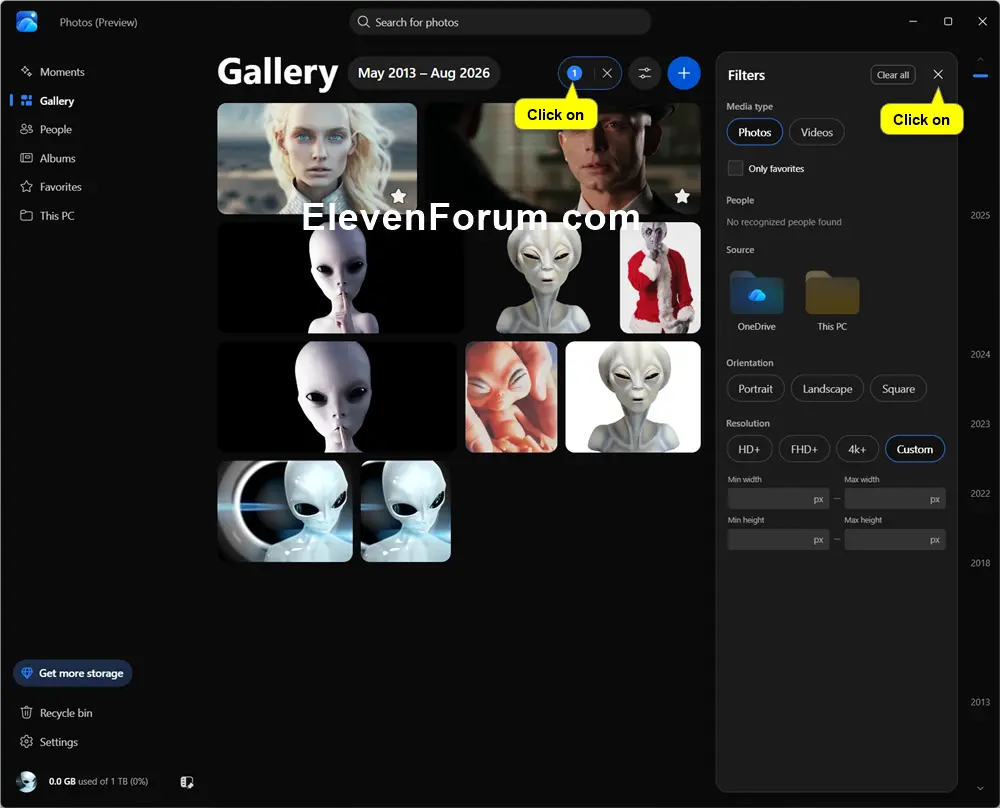Open the People section
Screen dimensions: 1000x808
coord(55,129)
